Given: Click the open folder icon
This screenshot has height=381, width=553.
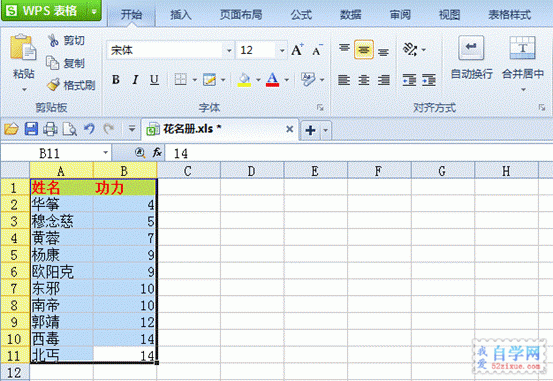Looking at the screenshot, I should pyautogui.click(x=11, y=129).
